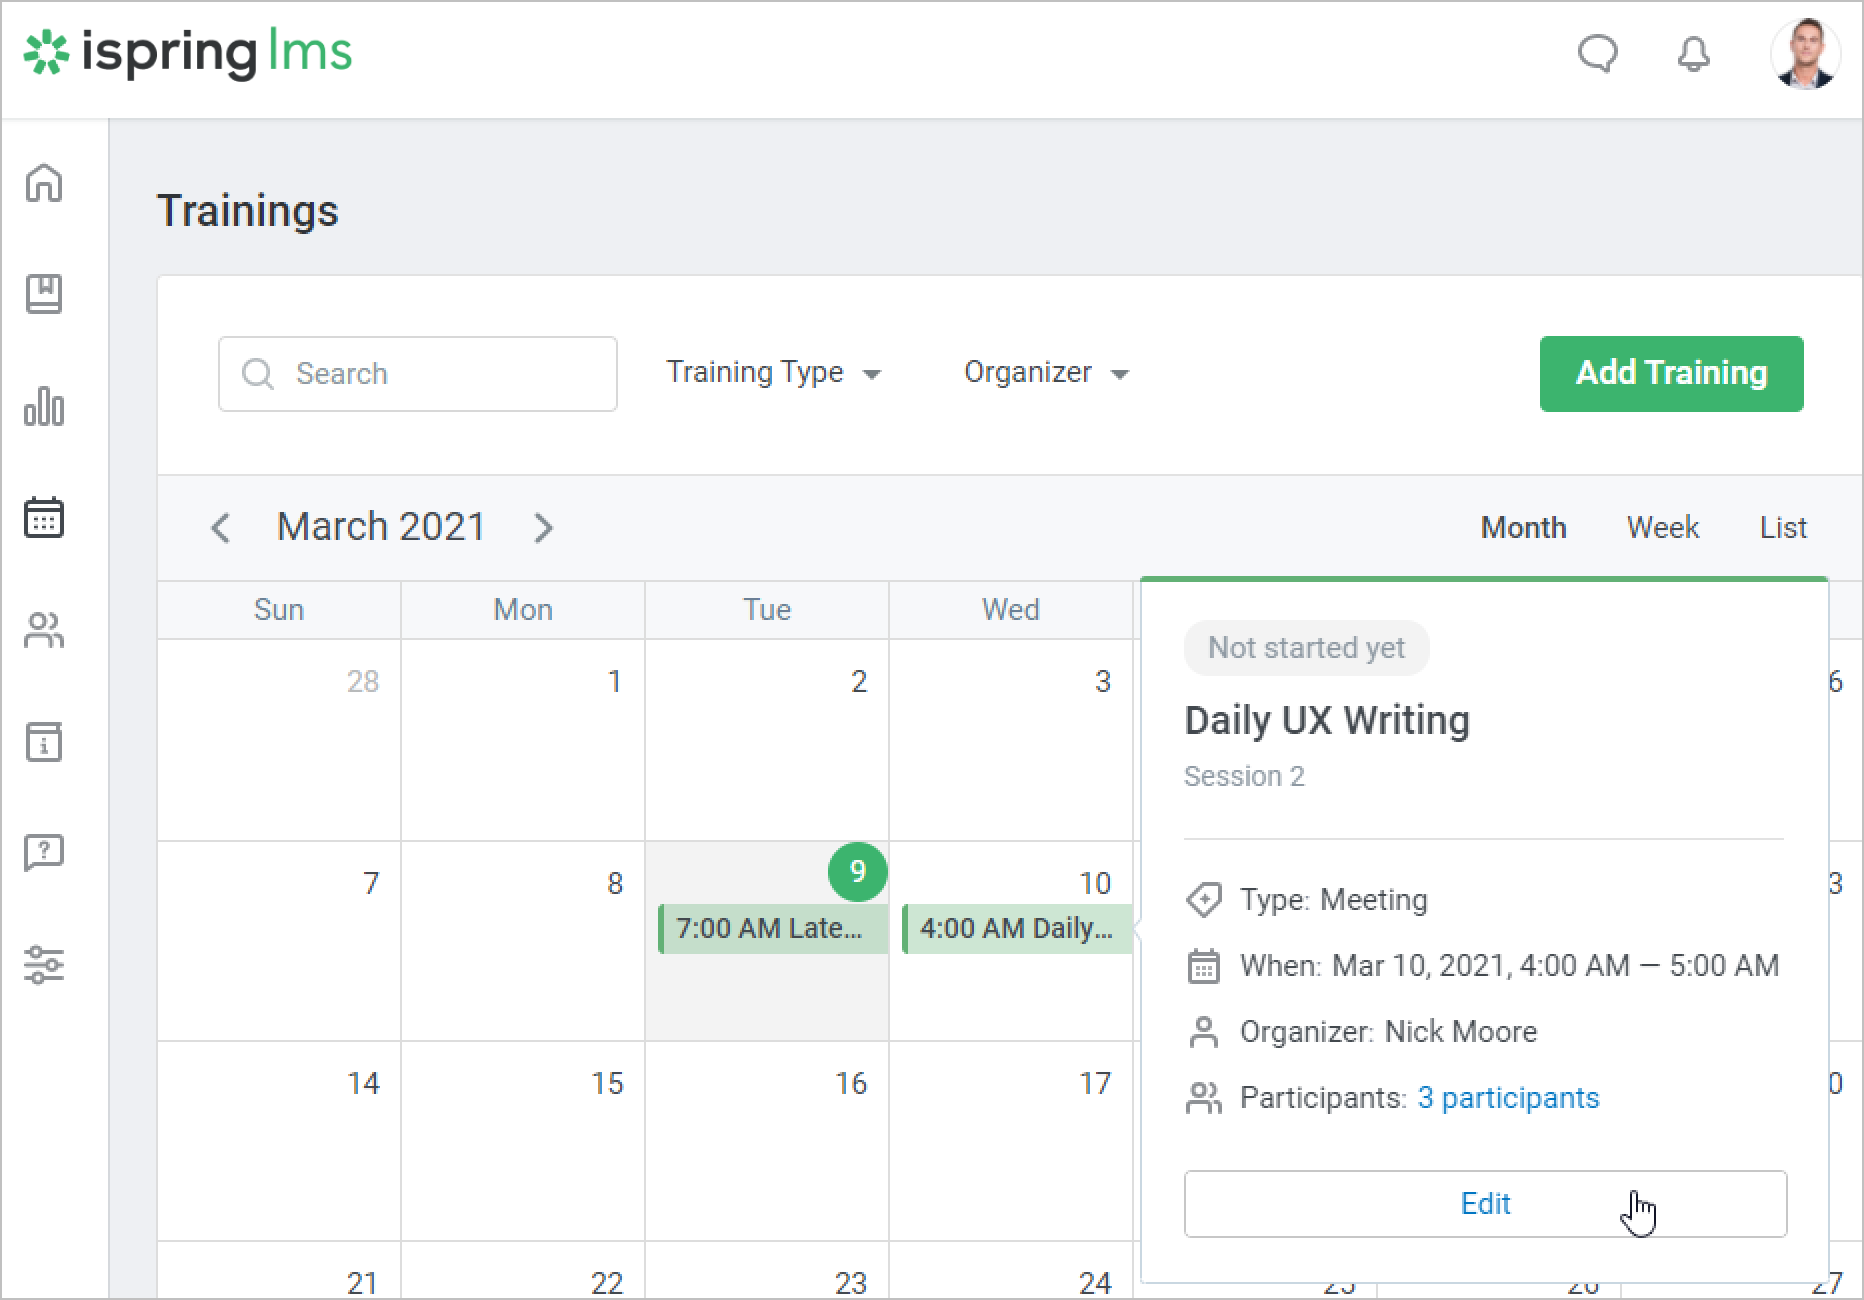Screen dimensions: 1864x1300
Task: Open the users icon in sidebar
Action: point(44,630)
